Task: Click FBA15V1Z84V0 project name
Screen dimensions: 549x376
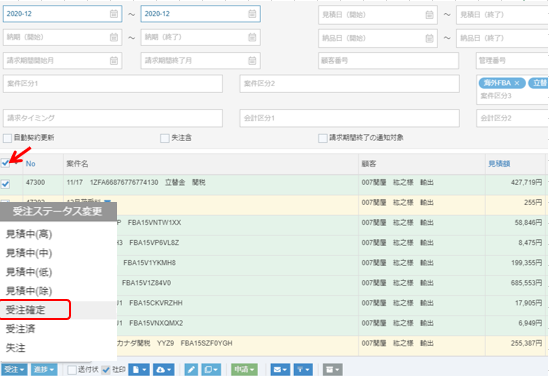Action: [146, 283]
